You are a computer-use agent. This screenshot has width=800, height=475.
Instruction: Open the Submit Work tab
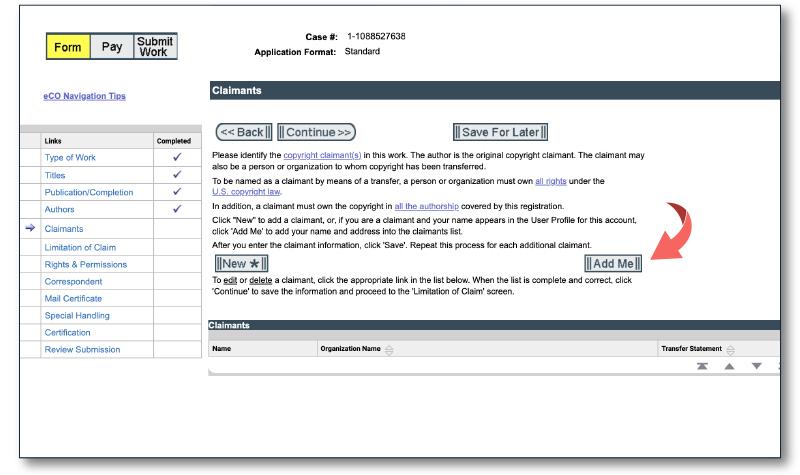pos(154,47)
